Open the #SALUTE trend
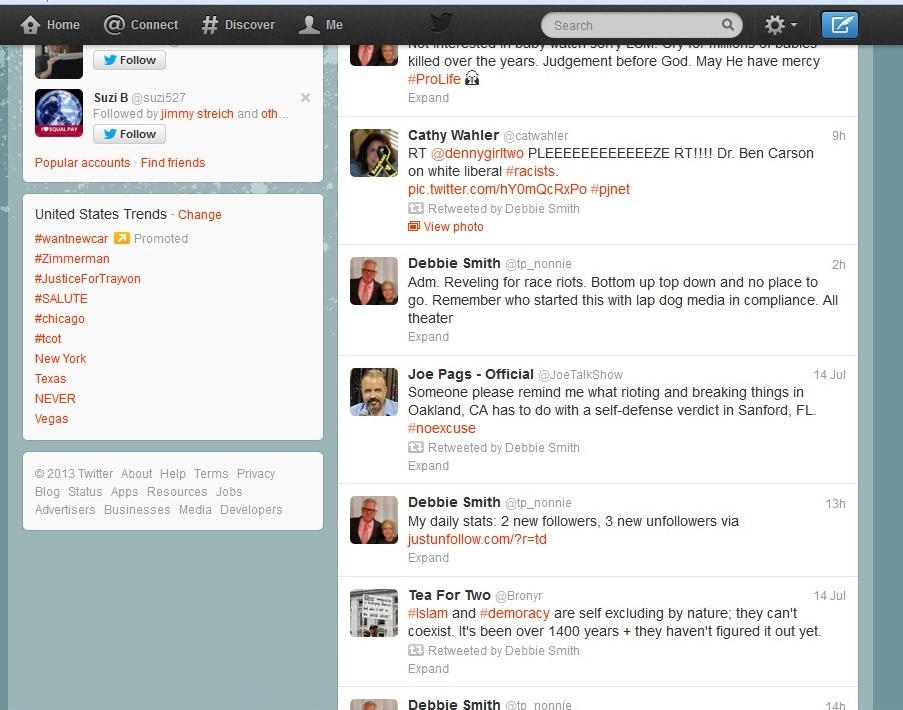The height and width of the screenshot is (710, 903). click(61, 299)
